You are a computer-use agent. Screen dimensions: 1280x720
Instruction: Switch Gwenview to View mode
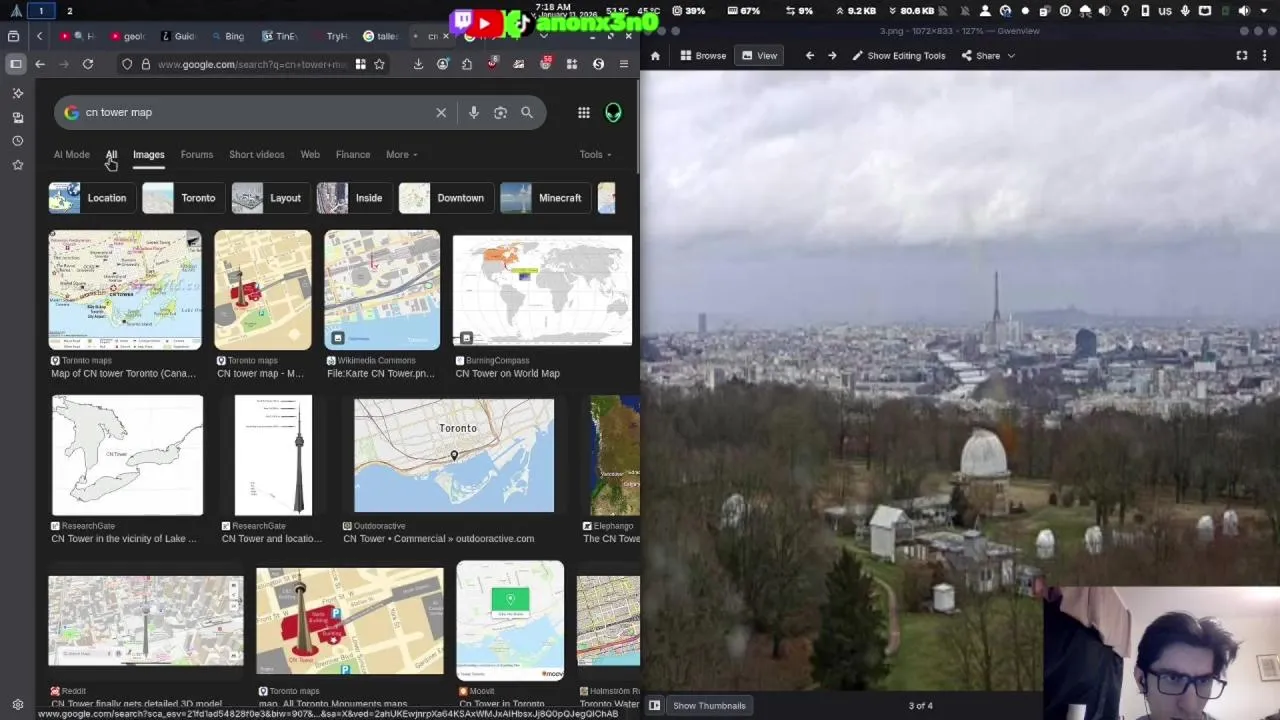click(759, 56)
